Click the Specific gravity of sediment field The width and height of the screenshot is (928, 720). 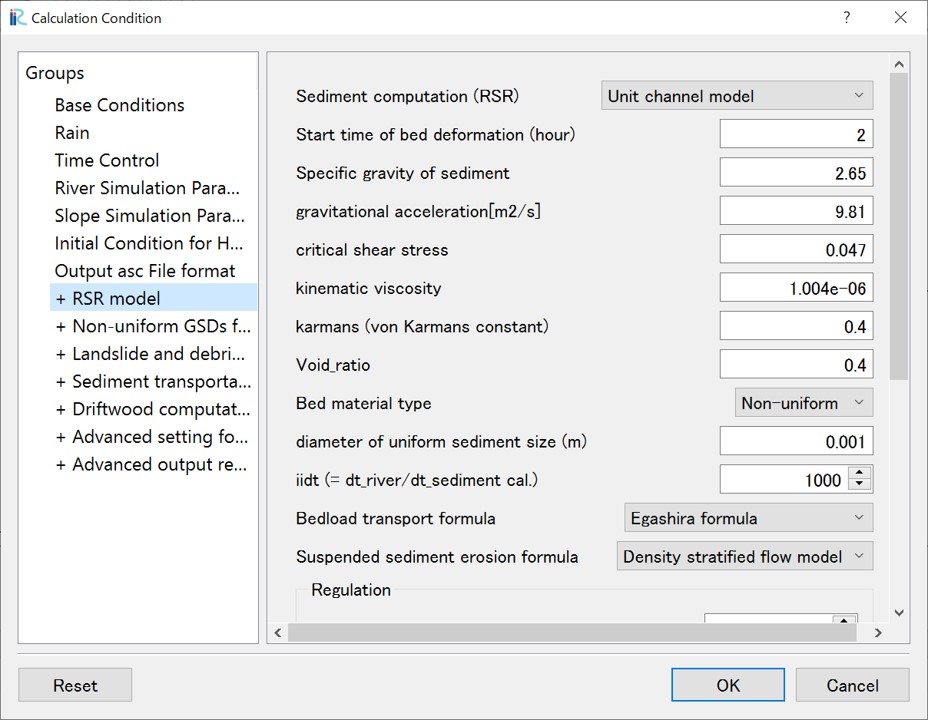(796, 173)
